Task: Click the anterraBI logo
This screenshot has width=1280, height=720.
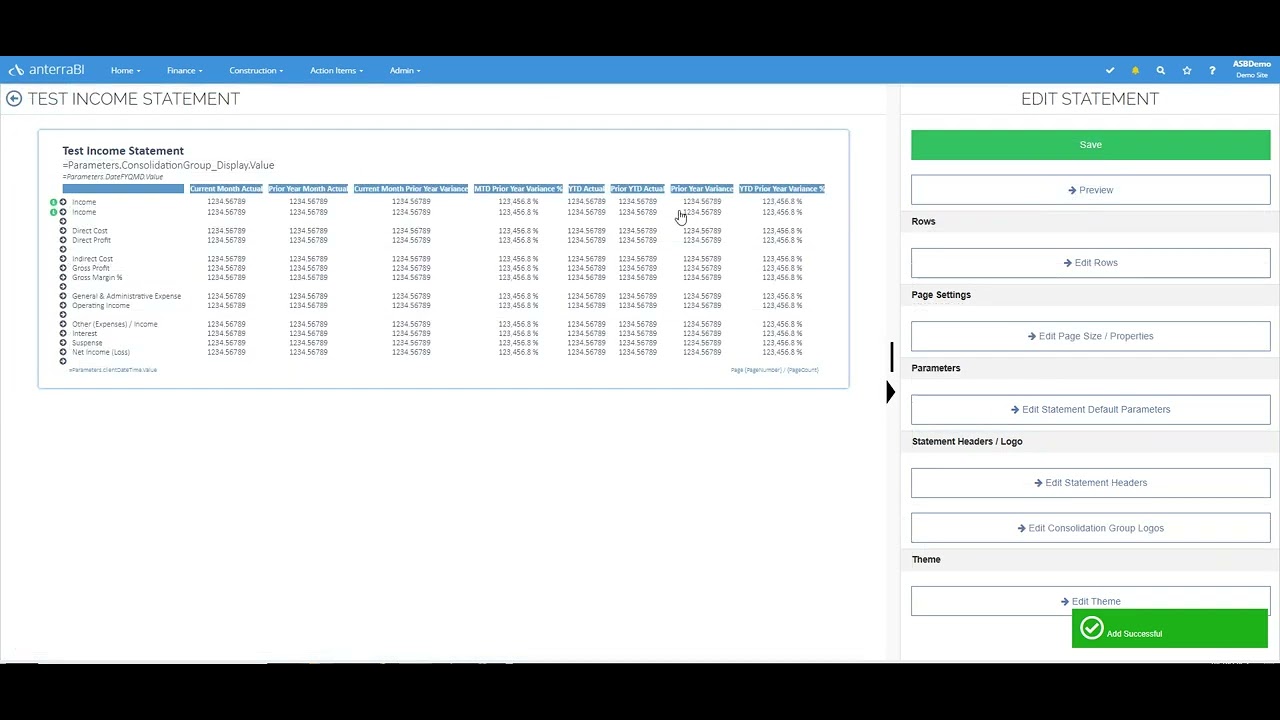Action: click(46, 70)
